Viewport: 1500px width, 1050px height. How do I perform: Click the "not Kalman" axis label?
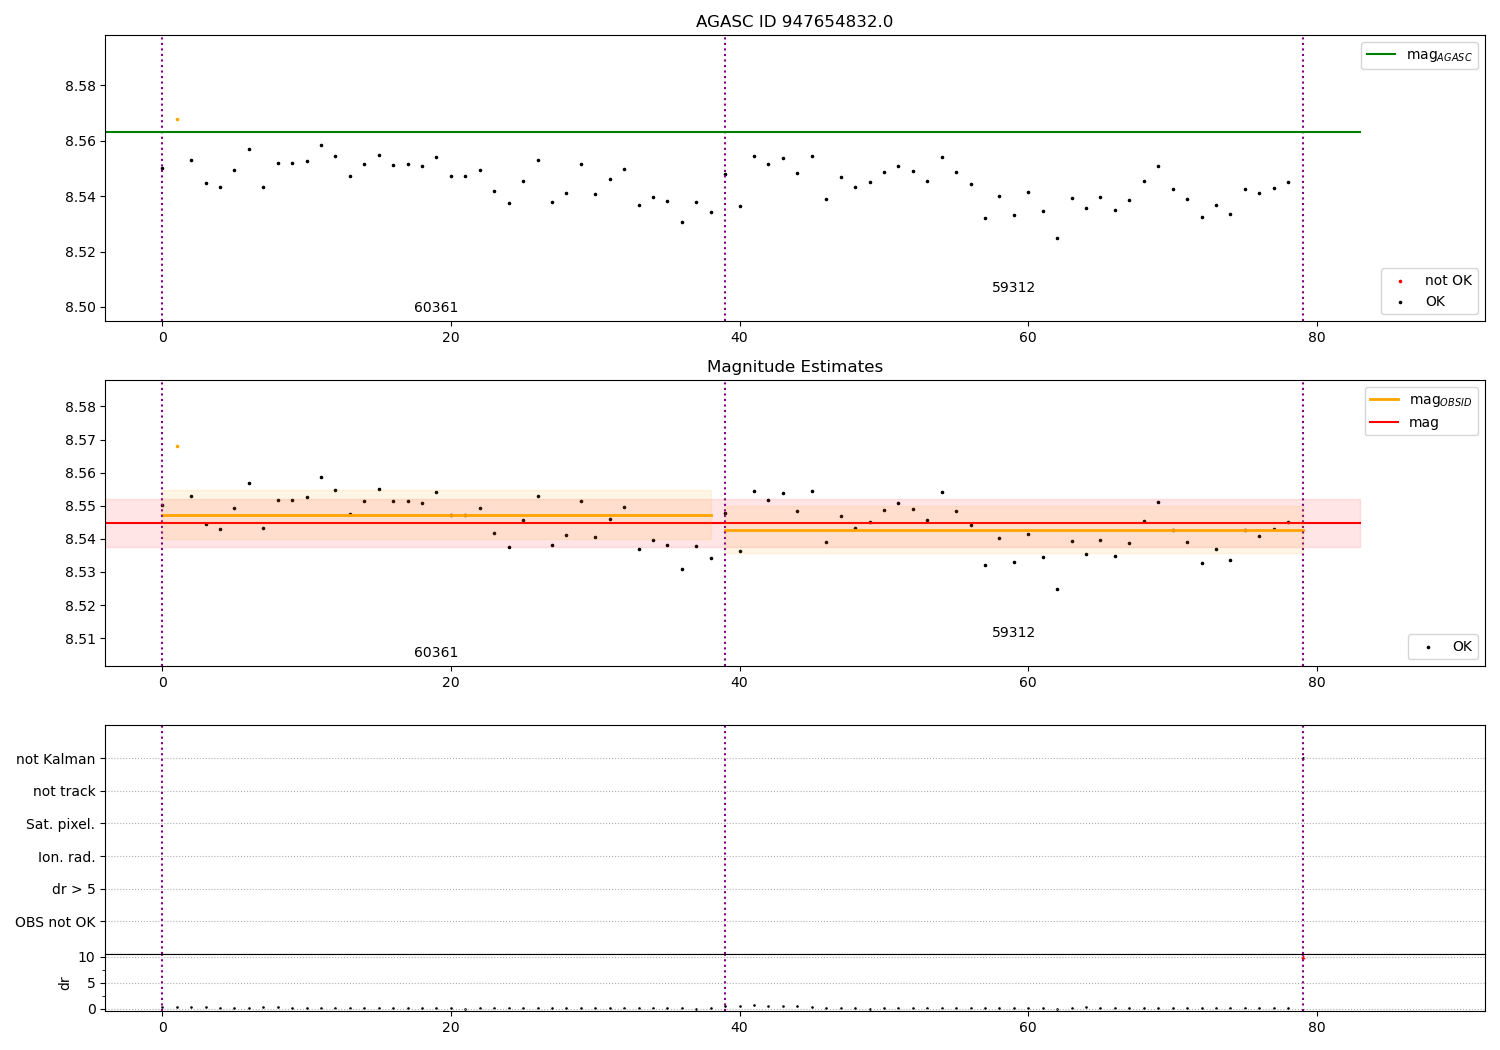[56, 759]
